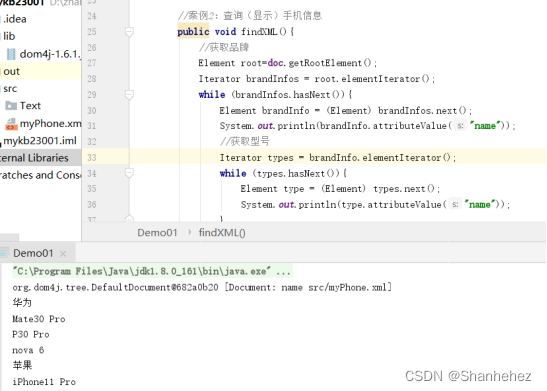Open the myPhone.xml file
This screenshot has height=391, width=547.
coord(50,123)
